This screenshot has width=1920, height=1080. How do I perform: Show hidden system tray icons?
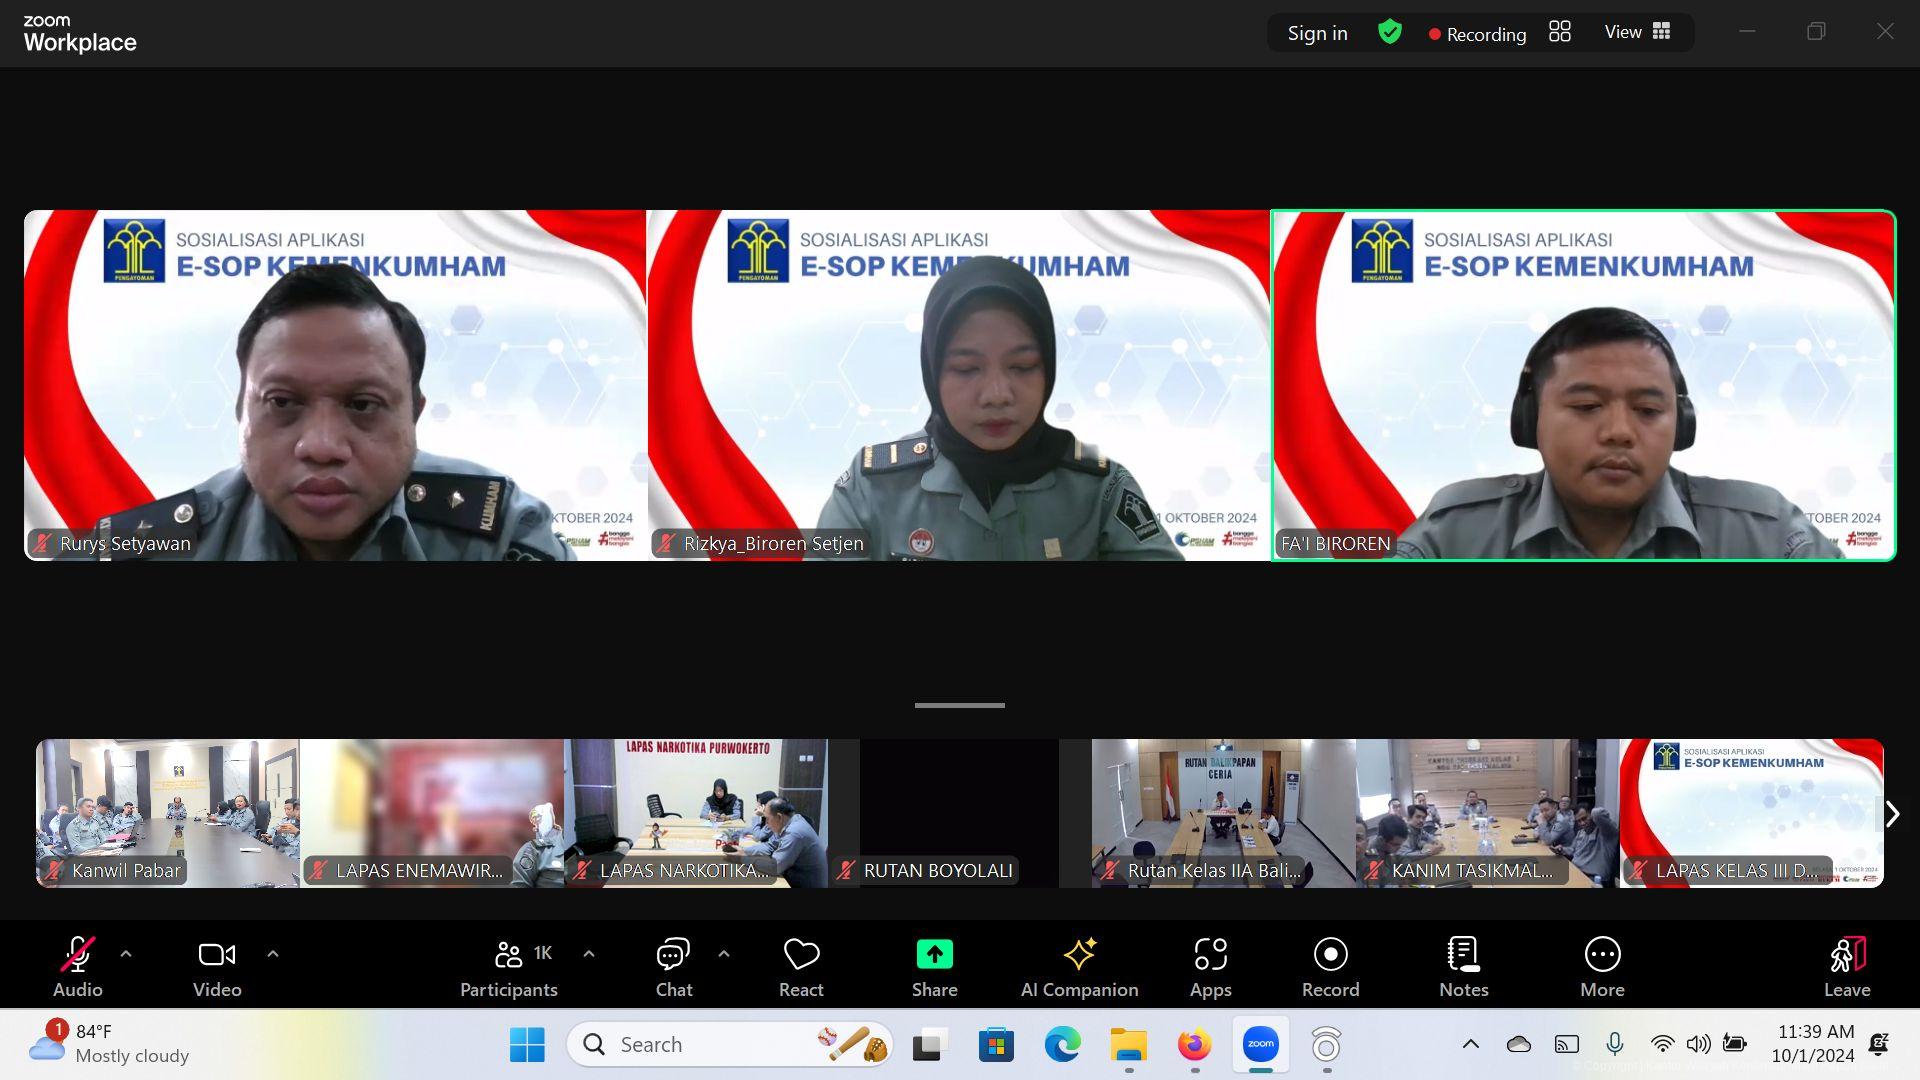point(1471,1045)
